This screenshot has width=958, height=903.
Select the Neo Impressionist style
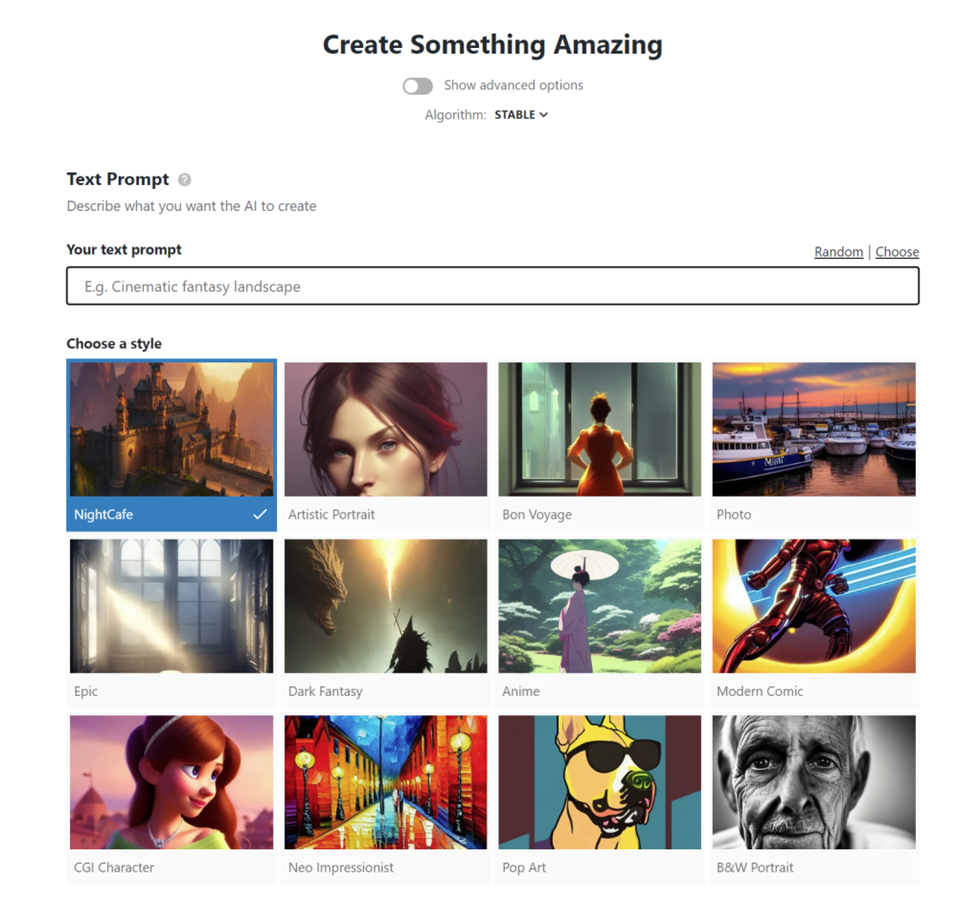386,799
